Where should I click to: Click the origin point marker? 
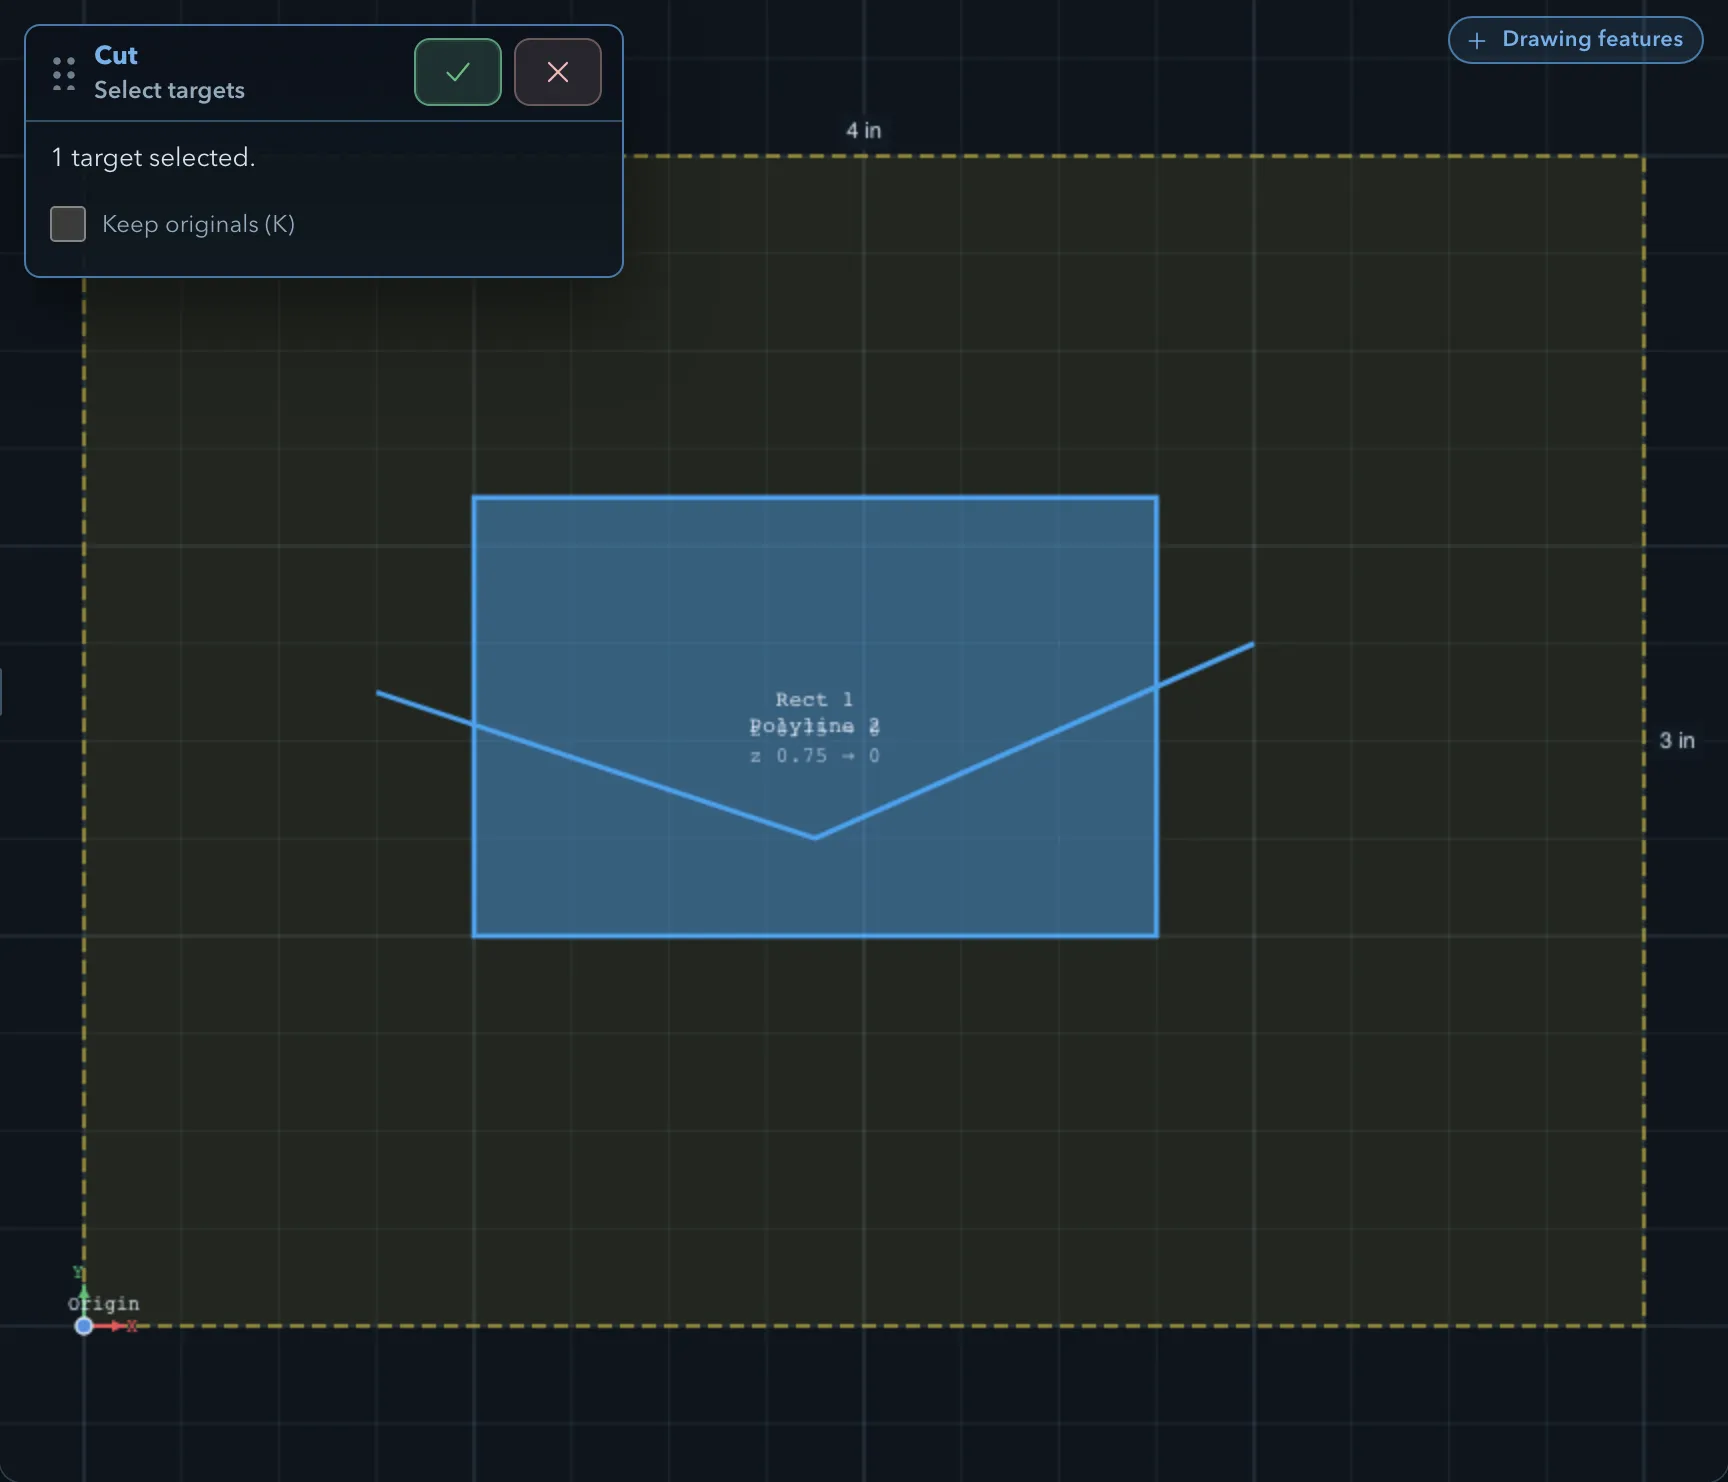pyautogui.click(x=84, y=1326)
